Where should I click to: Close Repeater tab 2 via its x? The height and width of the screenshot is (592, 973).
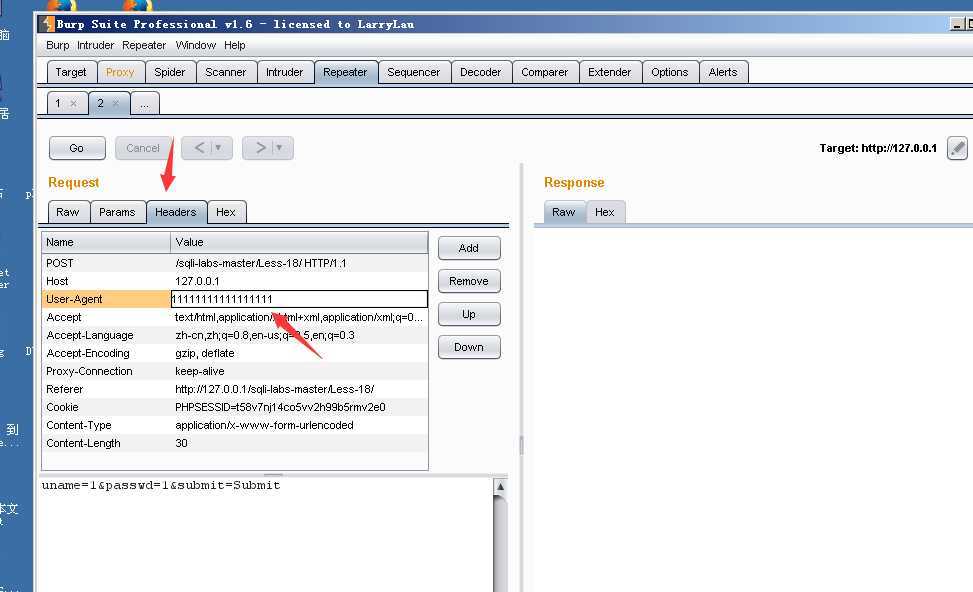(x=115, y=104)
